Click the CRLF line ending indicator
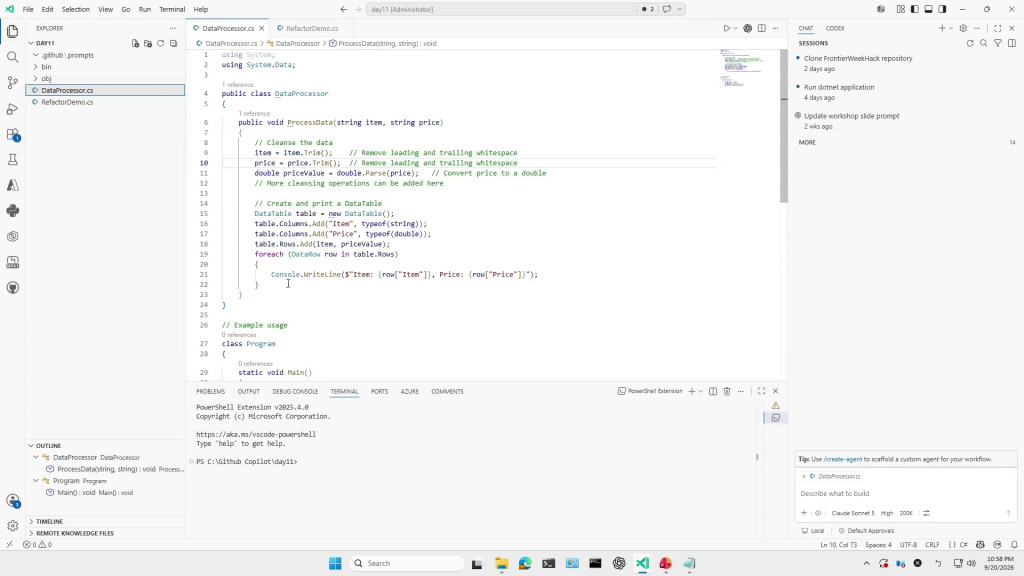The height and width of the screenshot is (576, 1024). coord(932,545)
